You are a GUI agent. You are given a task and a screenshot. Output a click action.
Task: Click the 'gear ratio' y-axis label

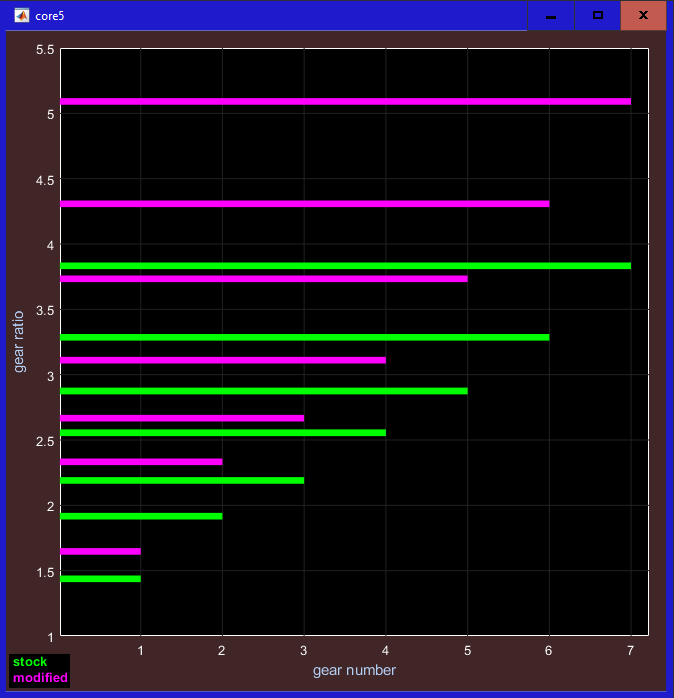(19, 342)
